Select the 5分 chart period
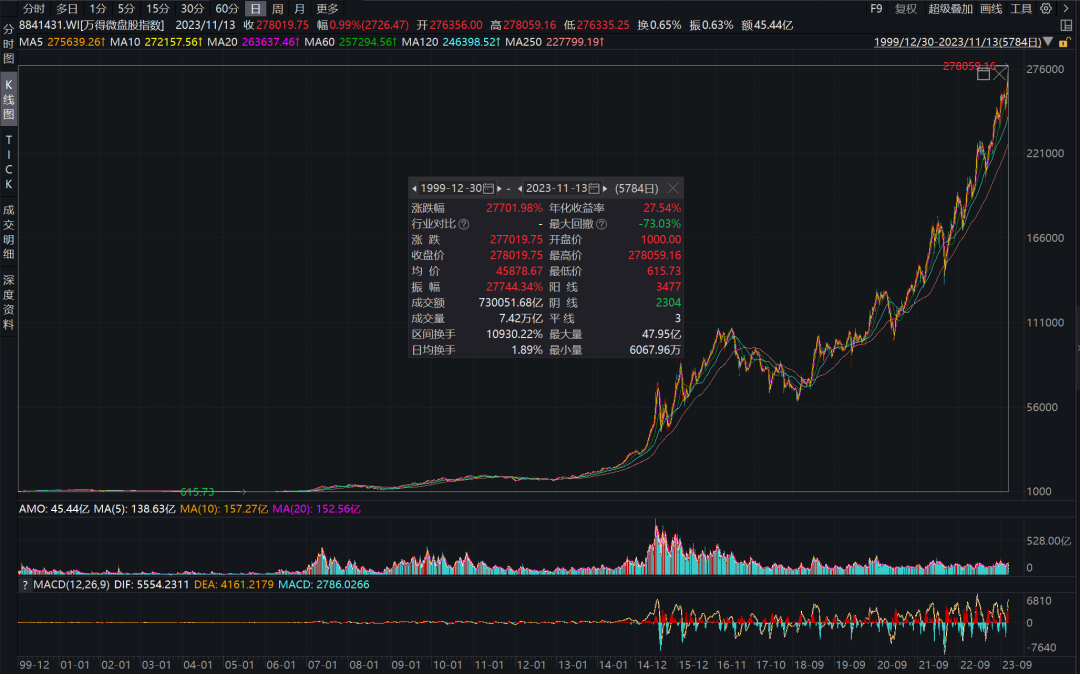 coord(126,9)
